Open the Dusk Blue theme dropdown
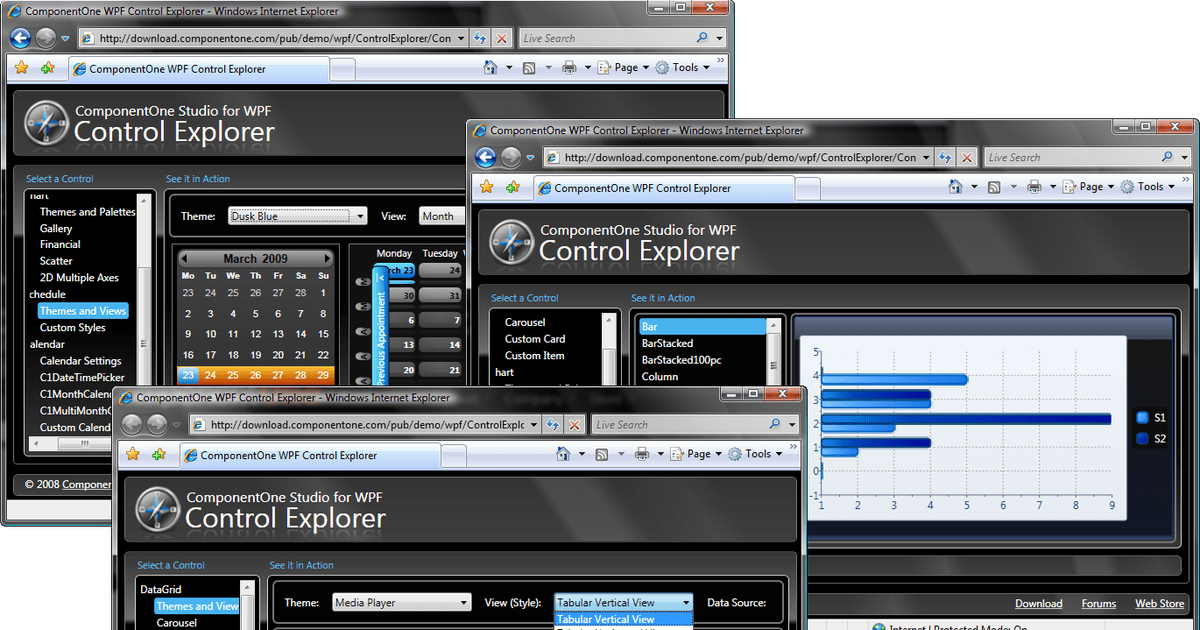The image size is (1200, 630). (x=298, y=216)
